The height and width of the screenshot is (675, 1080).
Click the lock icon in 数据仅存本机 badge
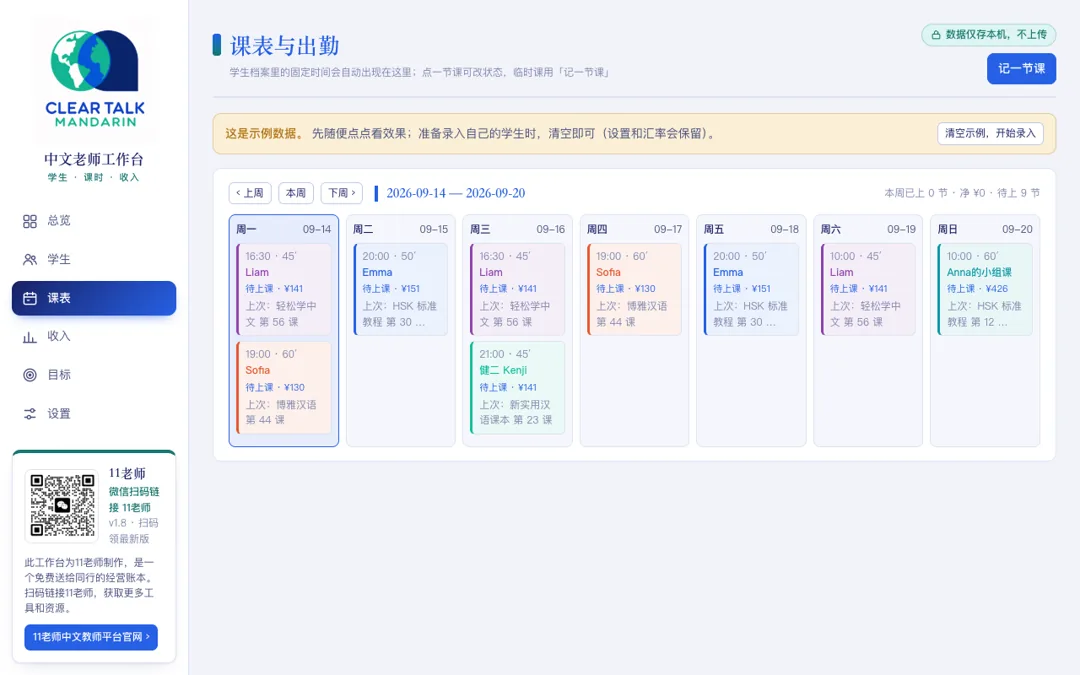(x=936, y=34)
